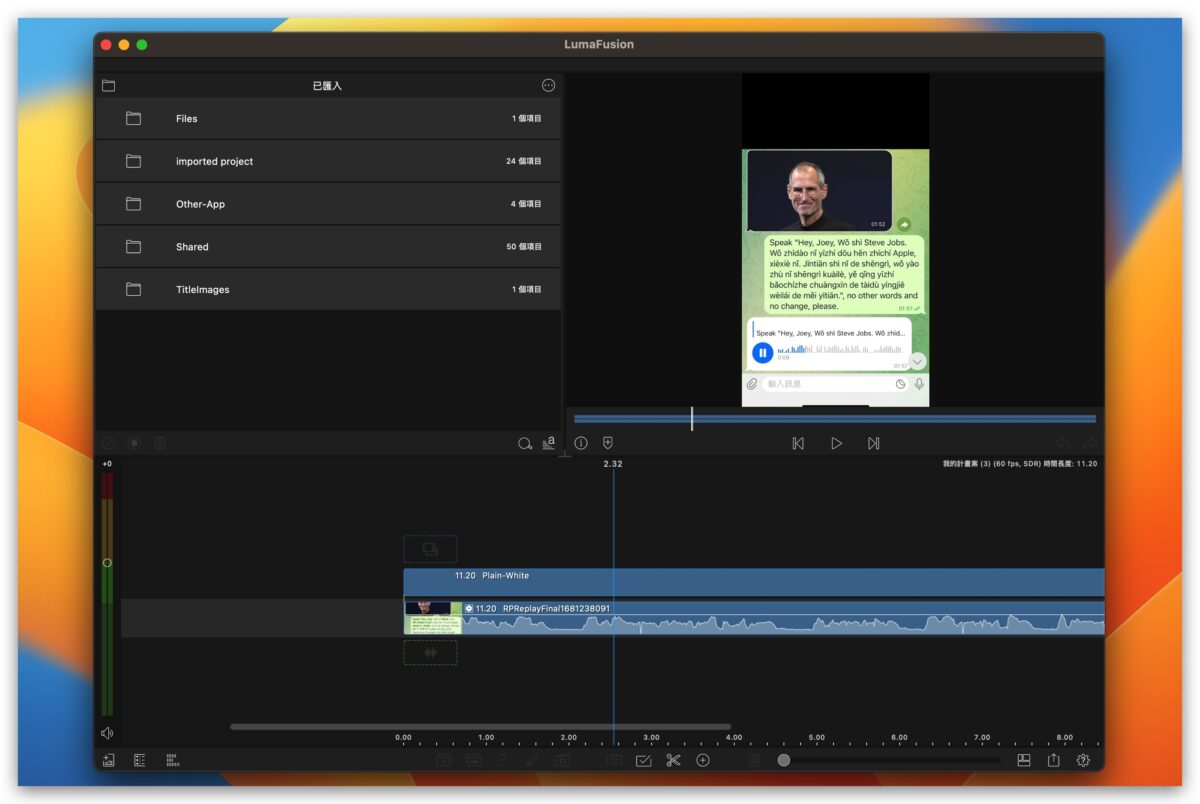Split clip with the scissors tool
The image size is (1200, 804).
pos(673,760)
